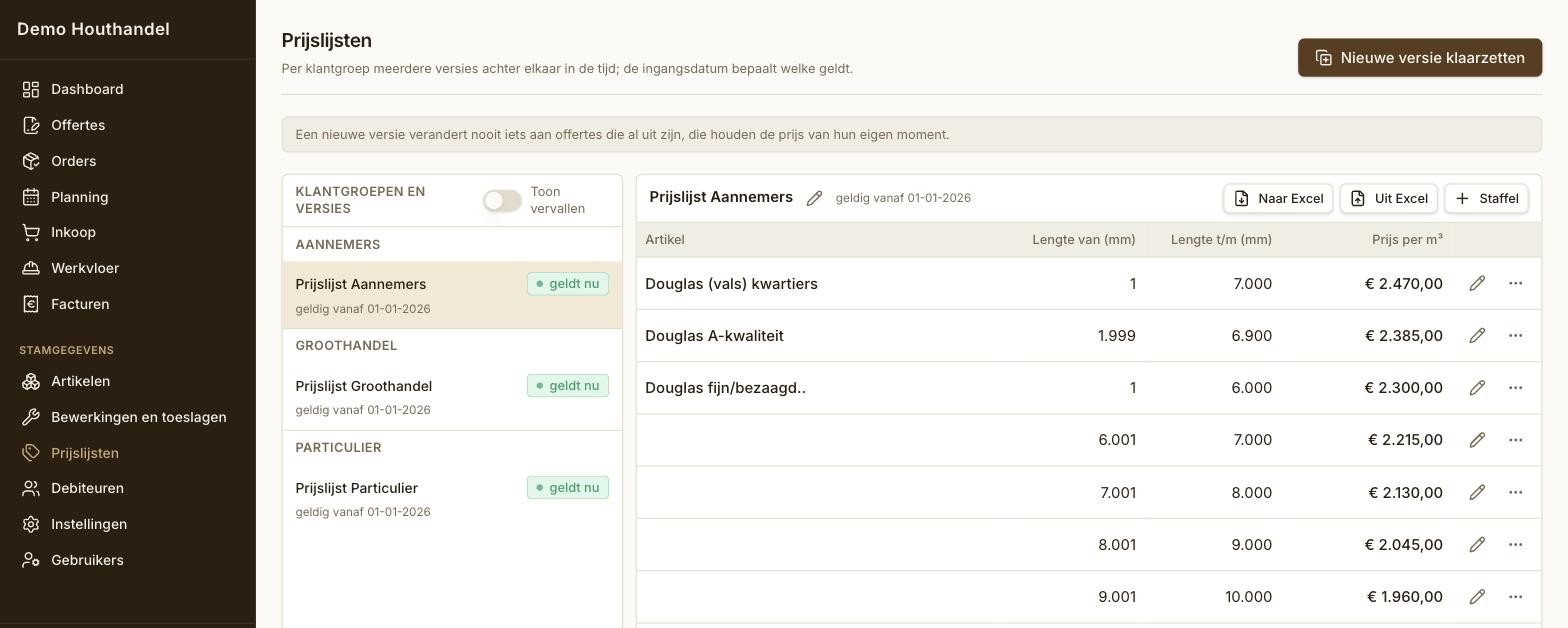The height and width of the screenshot is (628, 1568).
Task: Click the 10.000 length value
Action: click(x=1248, y=597)
